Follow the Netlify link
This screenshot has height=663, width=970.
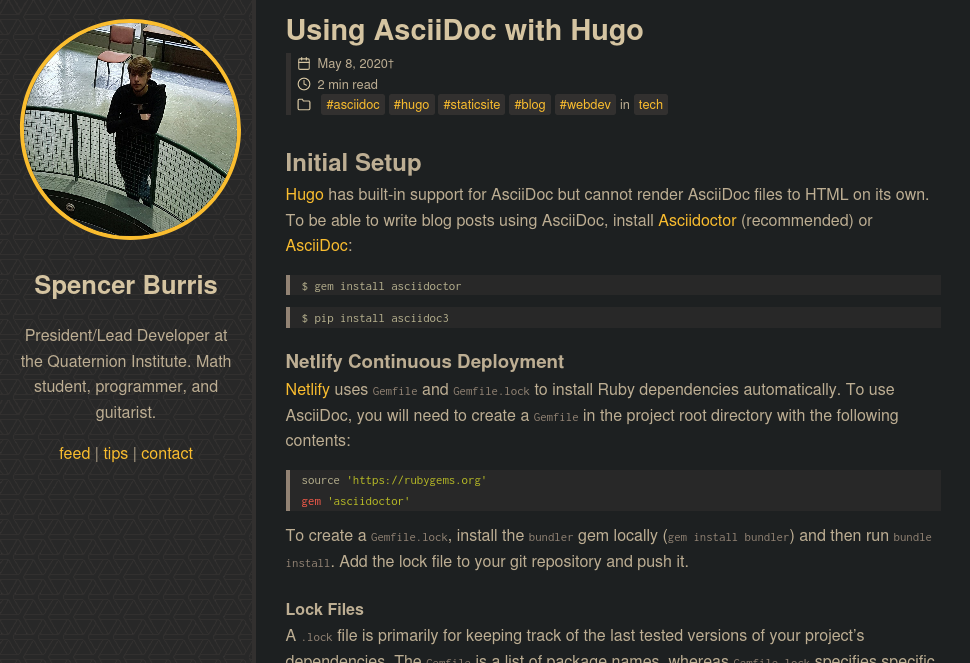click(307, 390)
